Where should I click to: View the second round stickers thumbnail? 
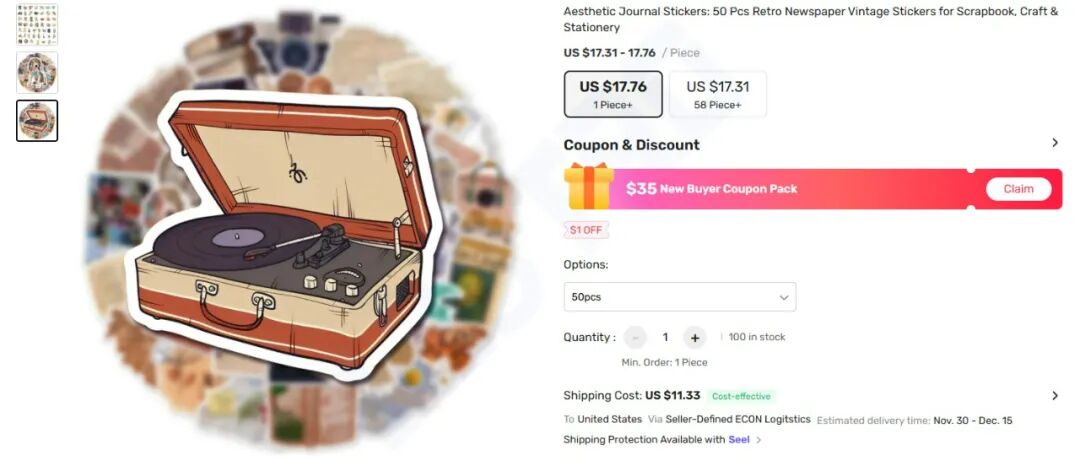pyautogui.click(x=37, y=72)
